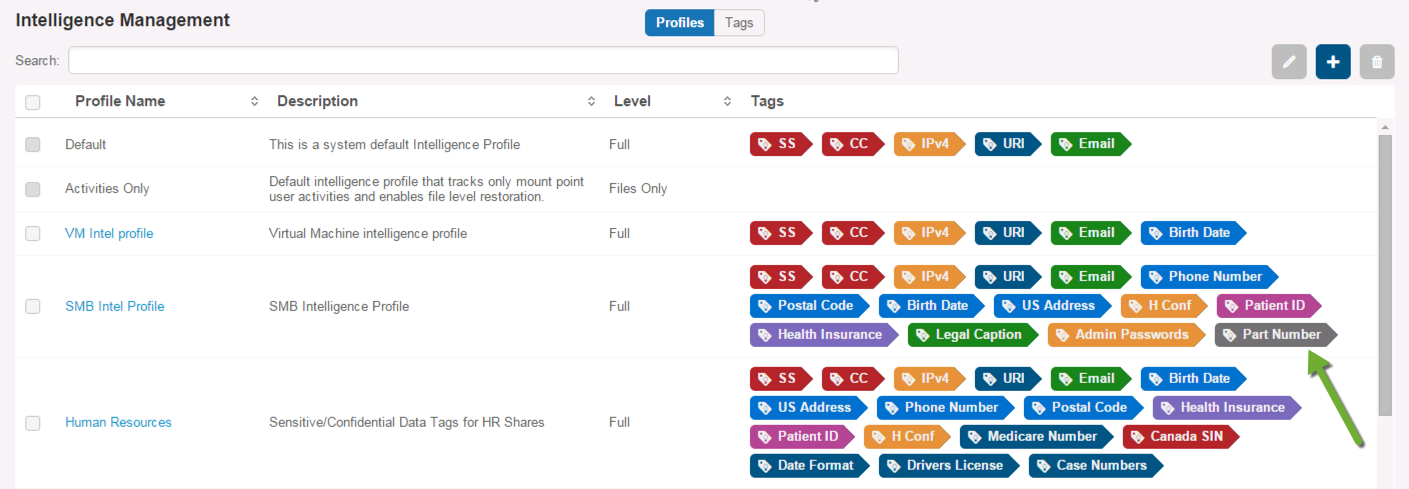Screen dimensions: 1409x489
Task: Click Postal Code tag in SMB Intel row
Action: [x=808, y=306]
